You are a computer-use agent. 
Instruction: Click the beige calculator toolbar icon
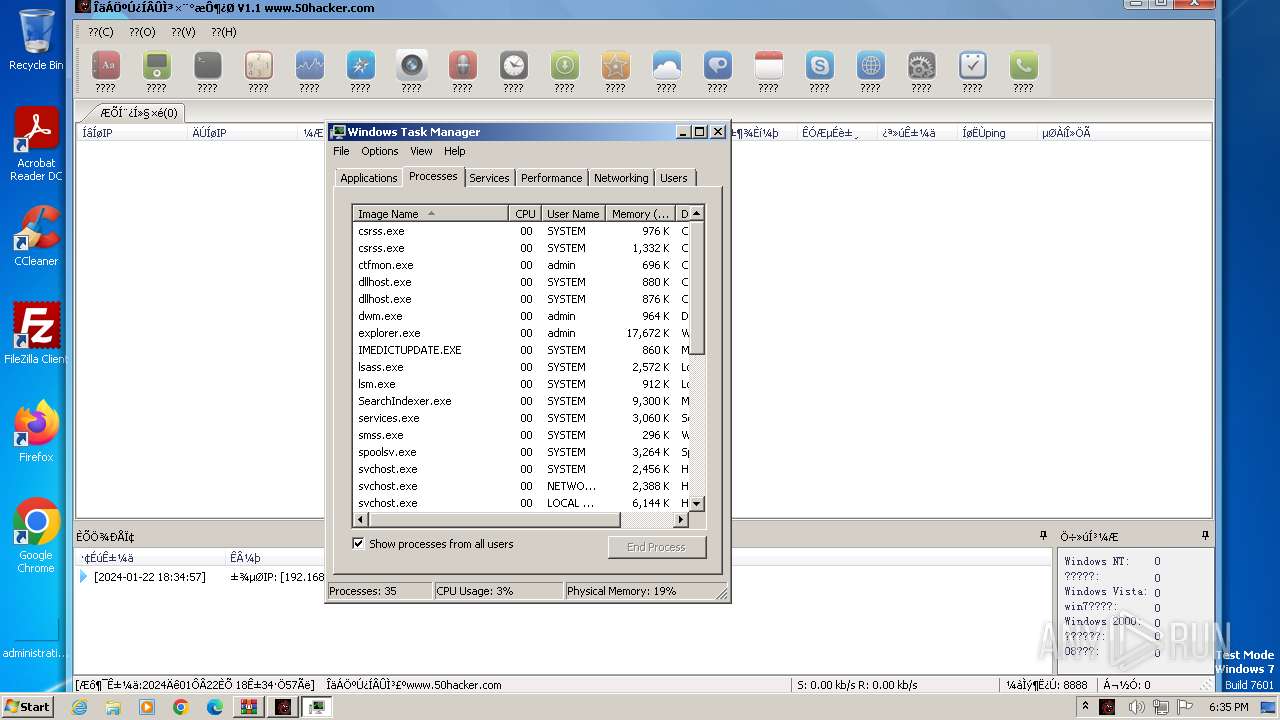click(259, 66)
